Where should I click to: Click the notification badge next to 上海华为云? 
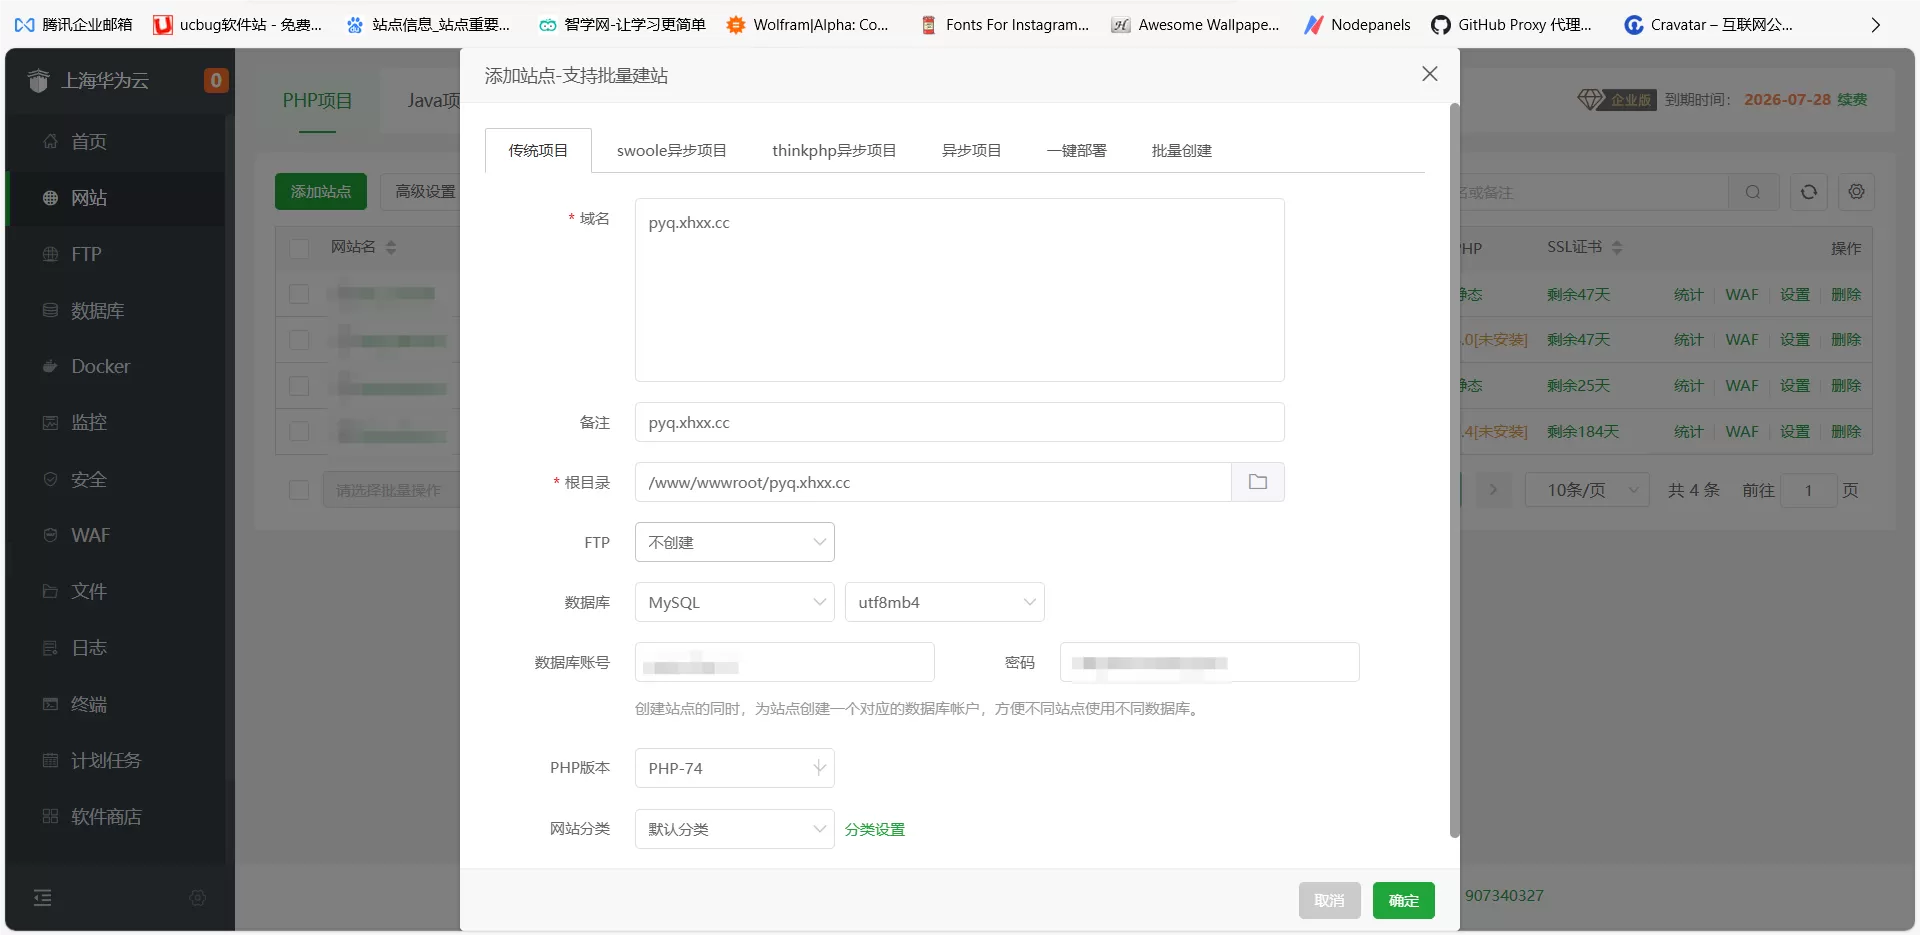click(215, 80)
